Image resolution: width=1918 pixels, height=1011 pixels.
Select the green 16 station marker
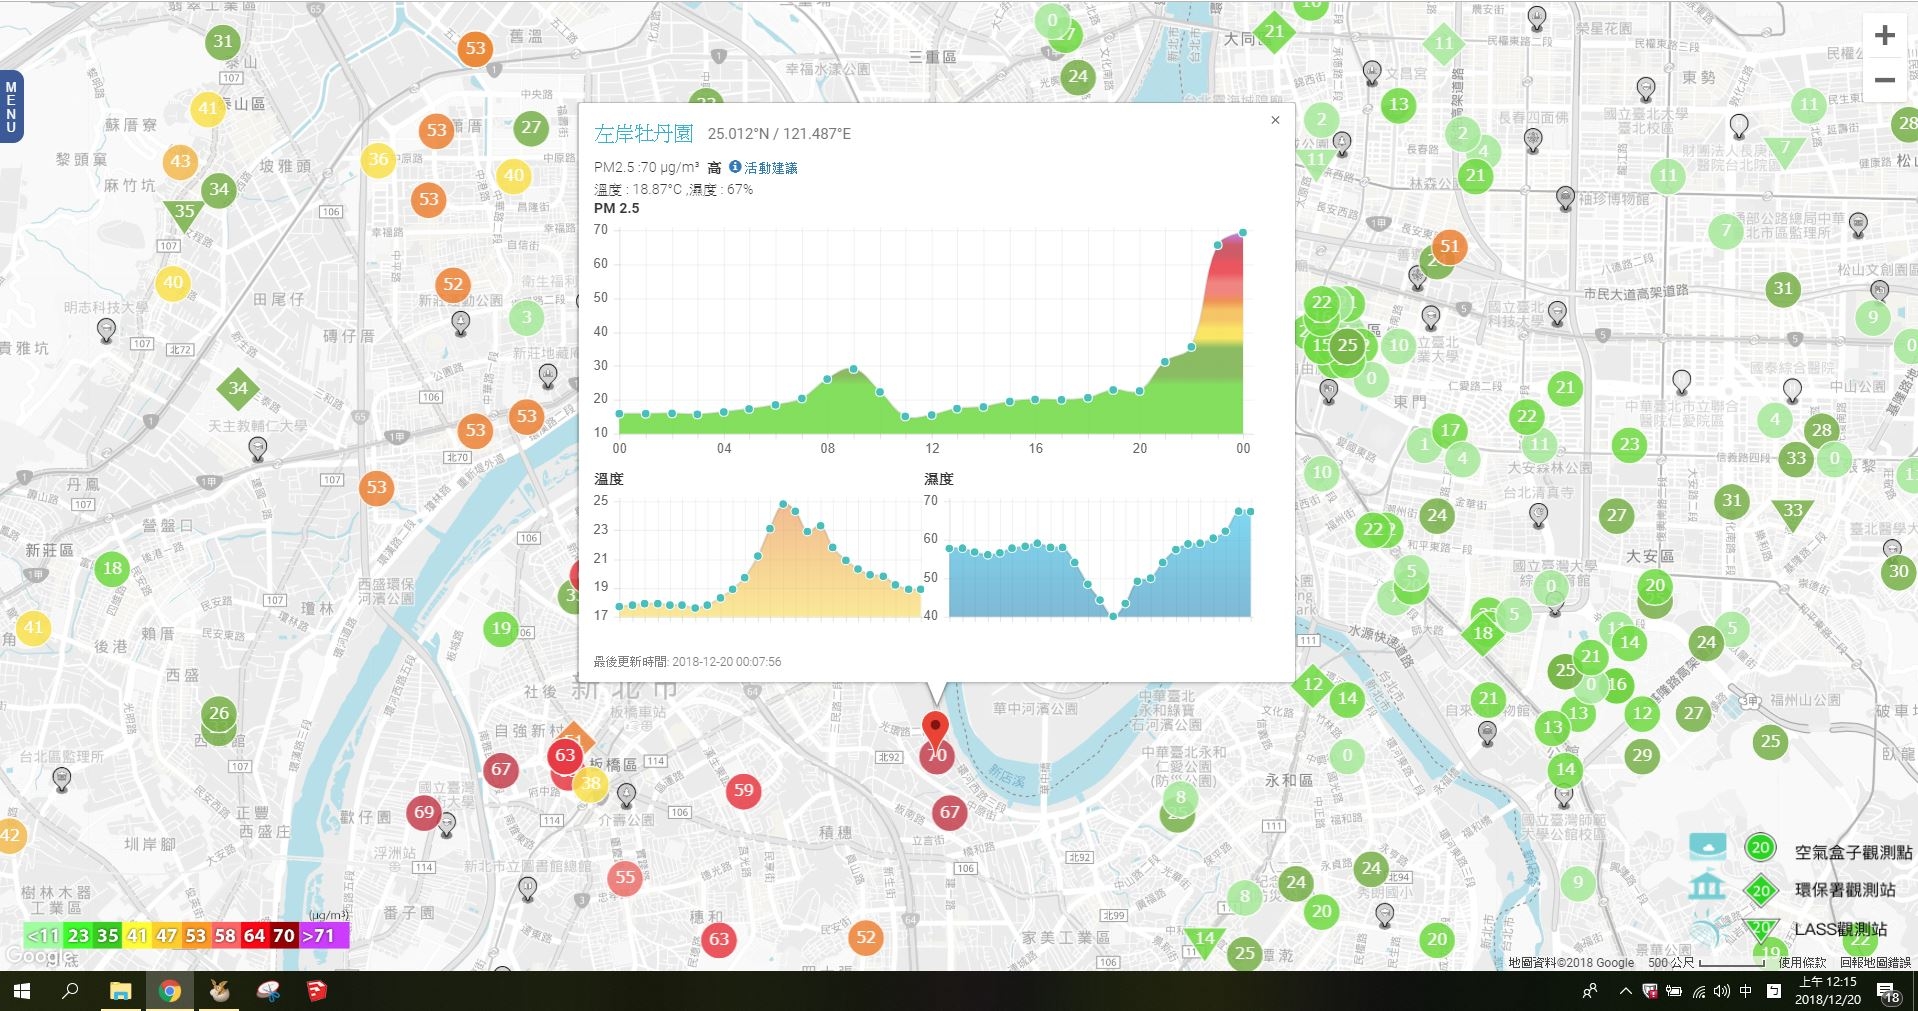coord(1617,684)
